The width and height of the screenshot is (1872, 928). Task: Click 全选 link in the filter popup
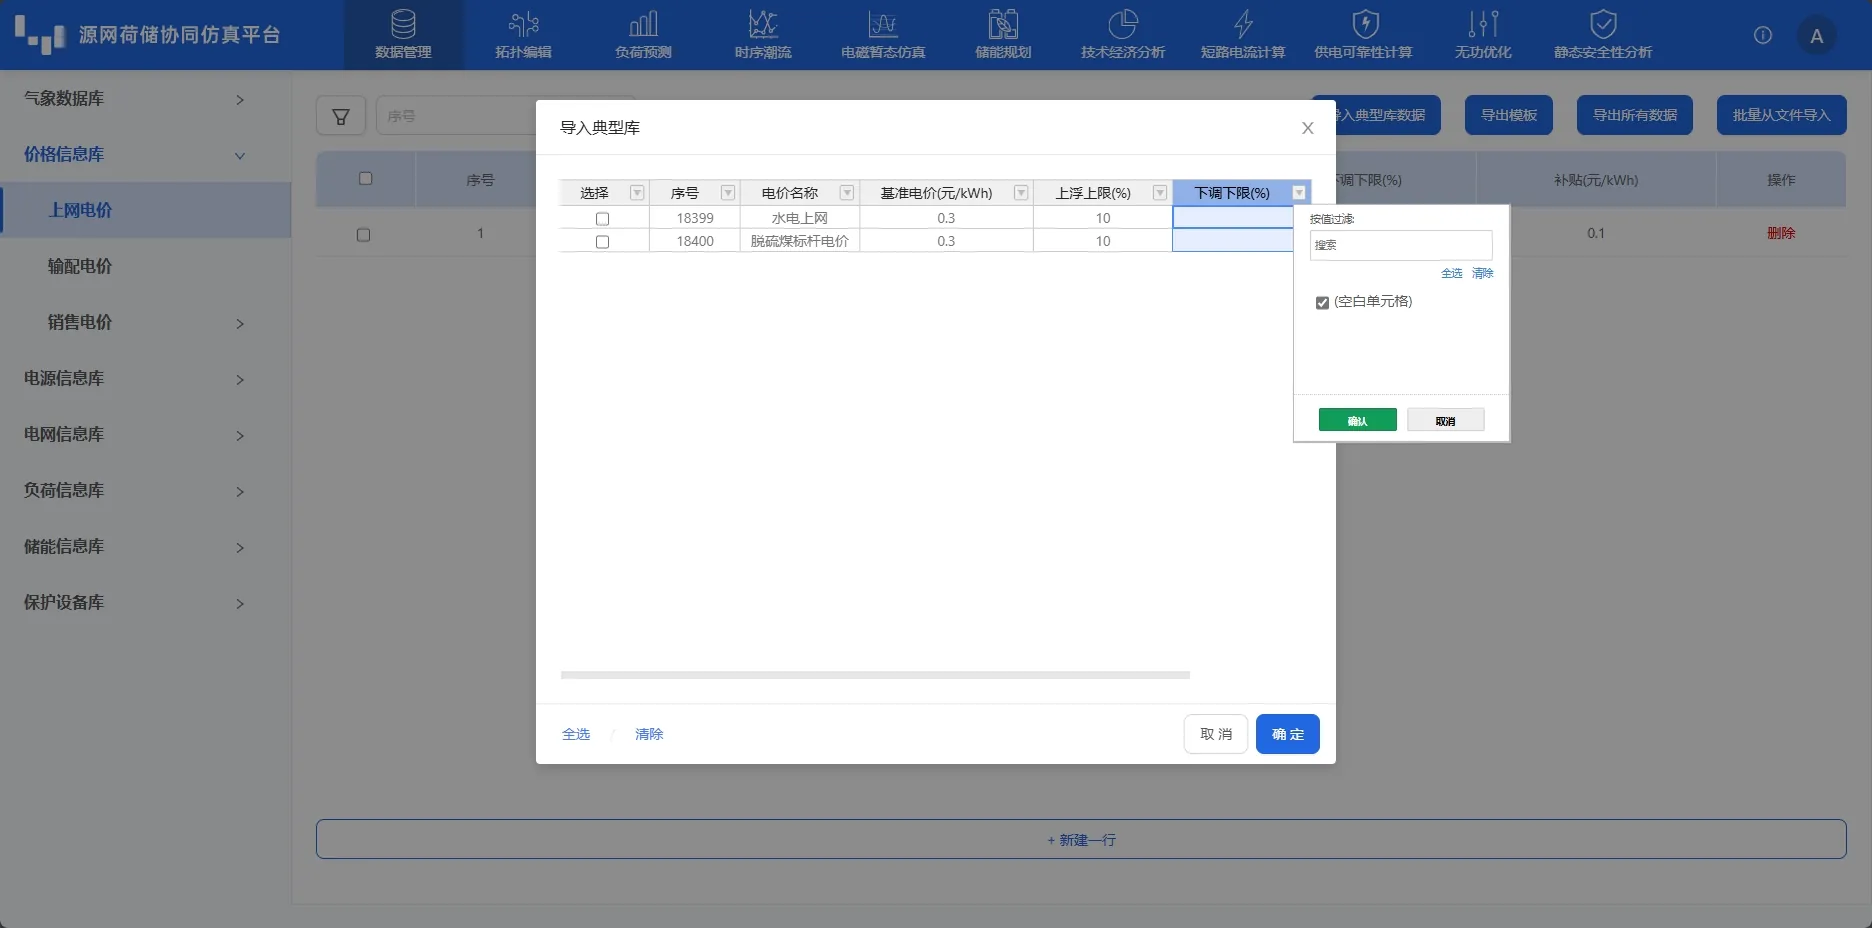[x=1451, y=273]
